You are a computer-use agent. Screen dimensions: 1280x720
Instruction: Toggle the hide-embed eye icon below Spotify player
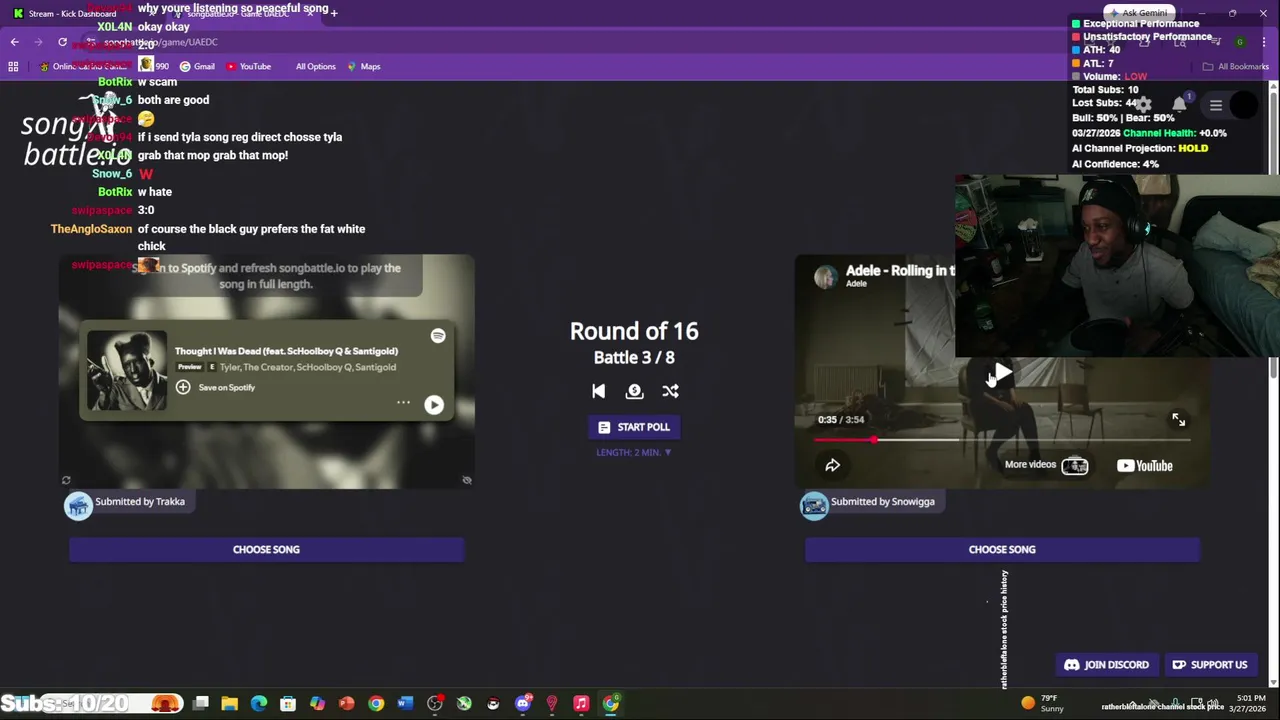[x=466, y=481]
